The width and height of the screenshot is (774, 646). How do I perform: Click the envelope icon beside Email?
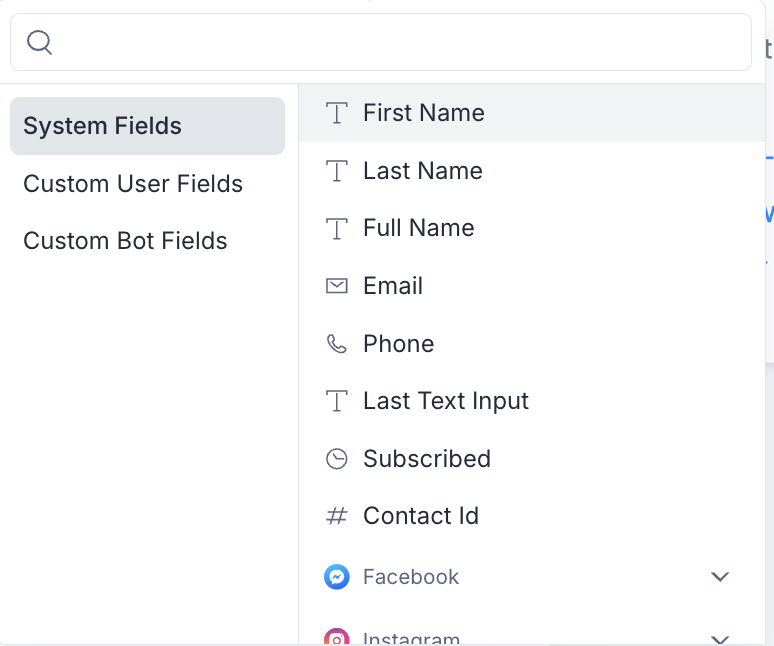click(337, 286)
